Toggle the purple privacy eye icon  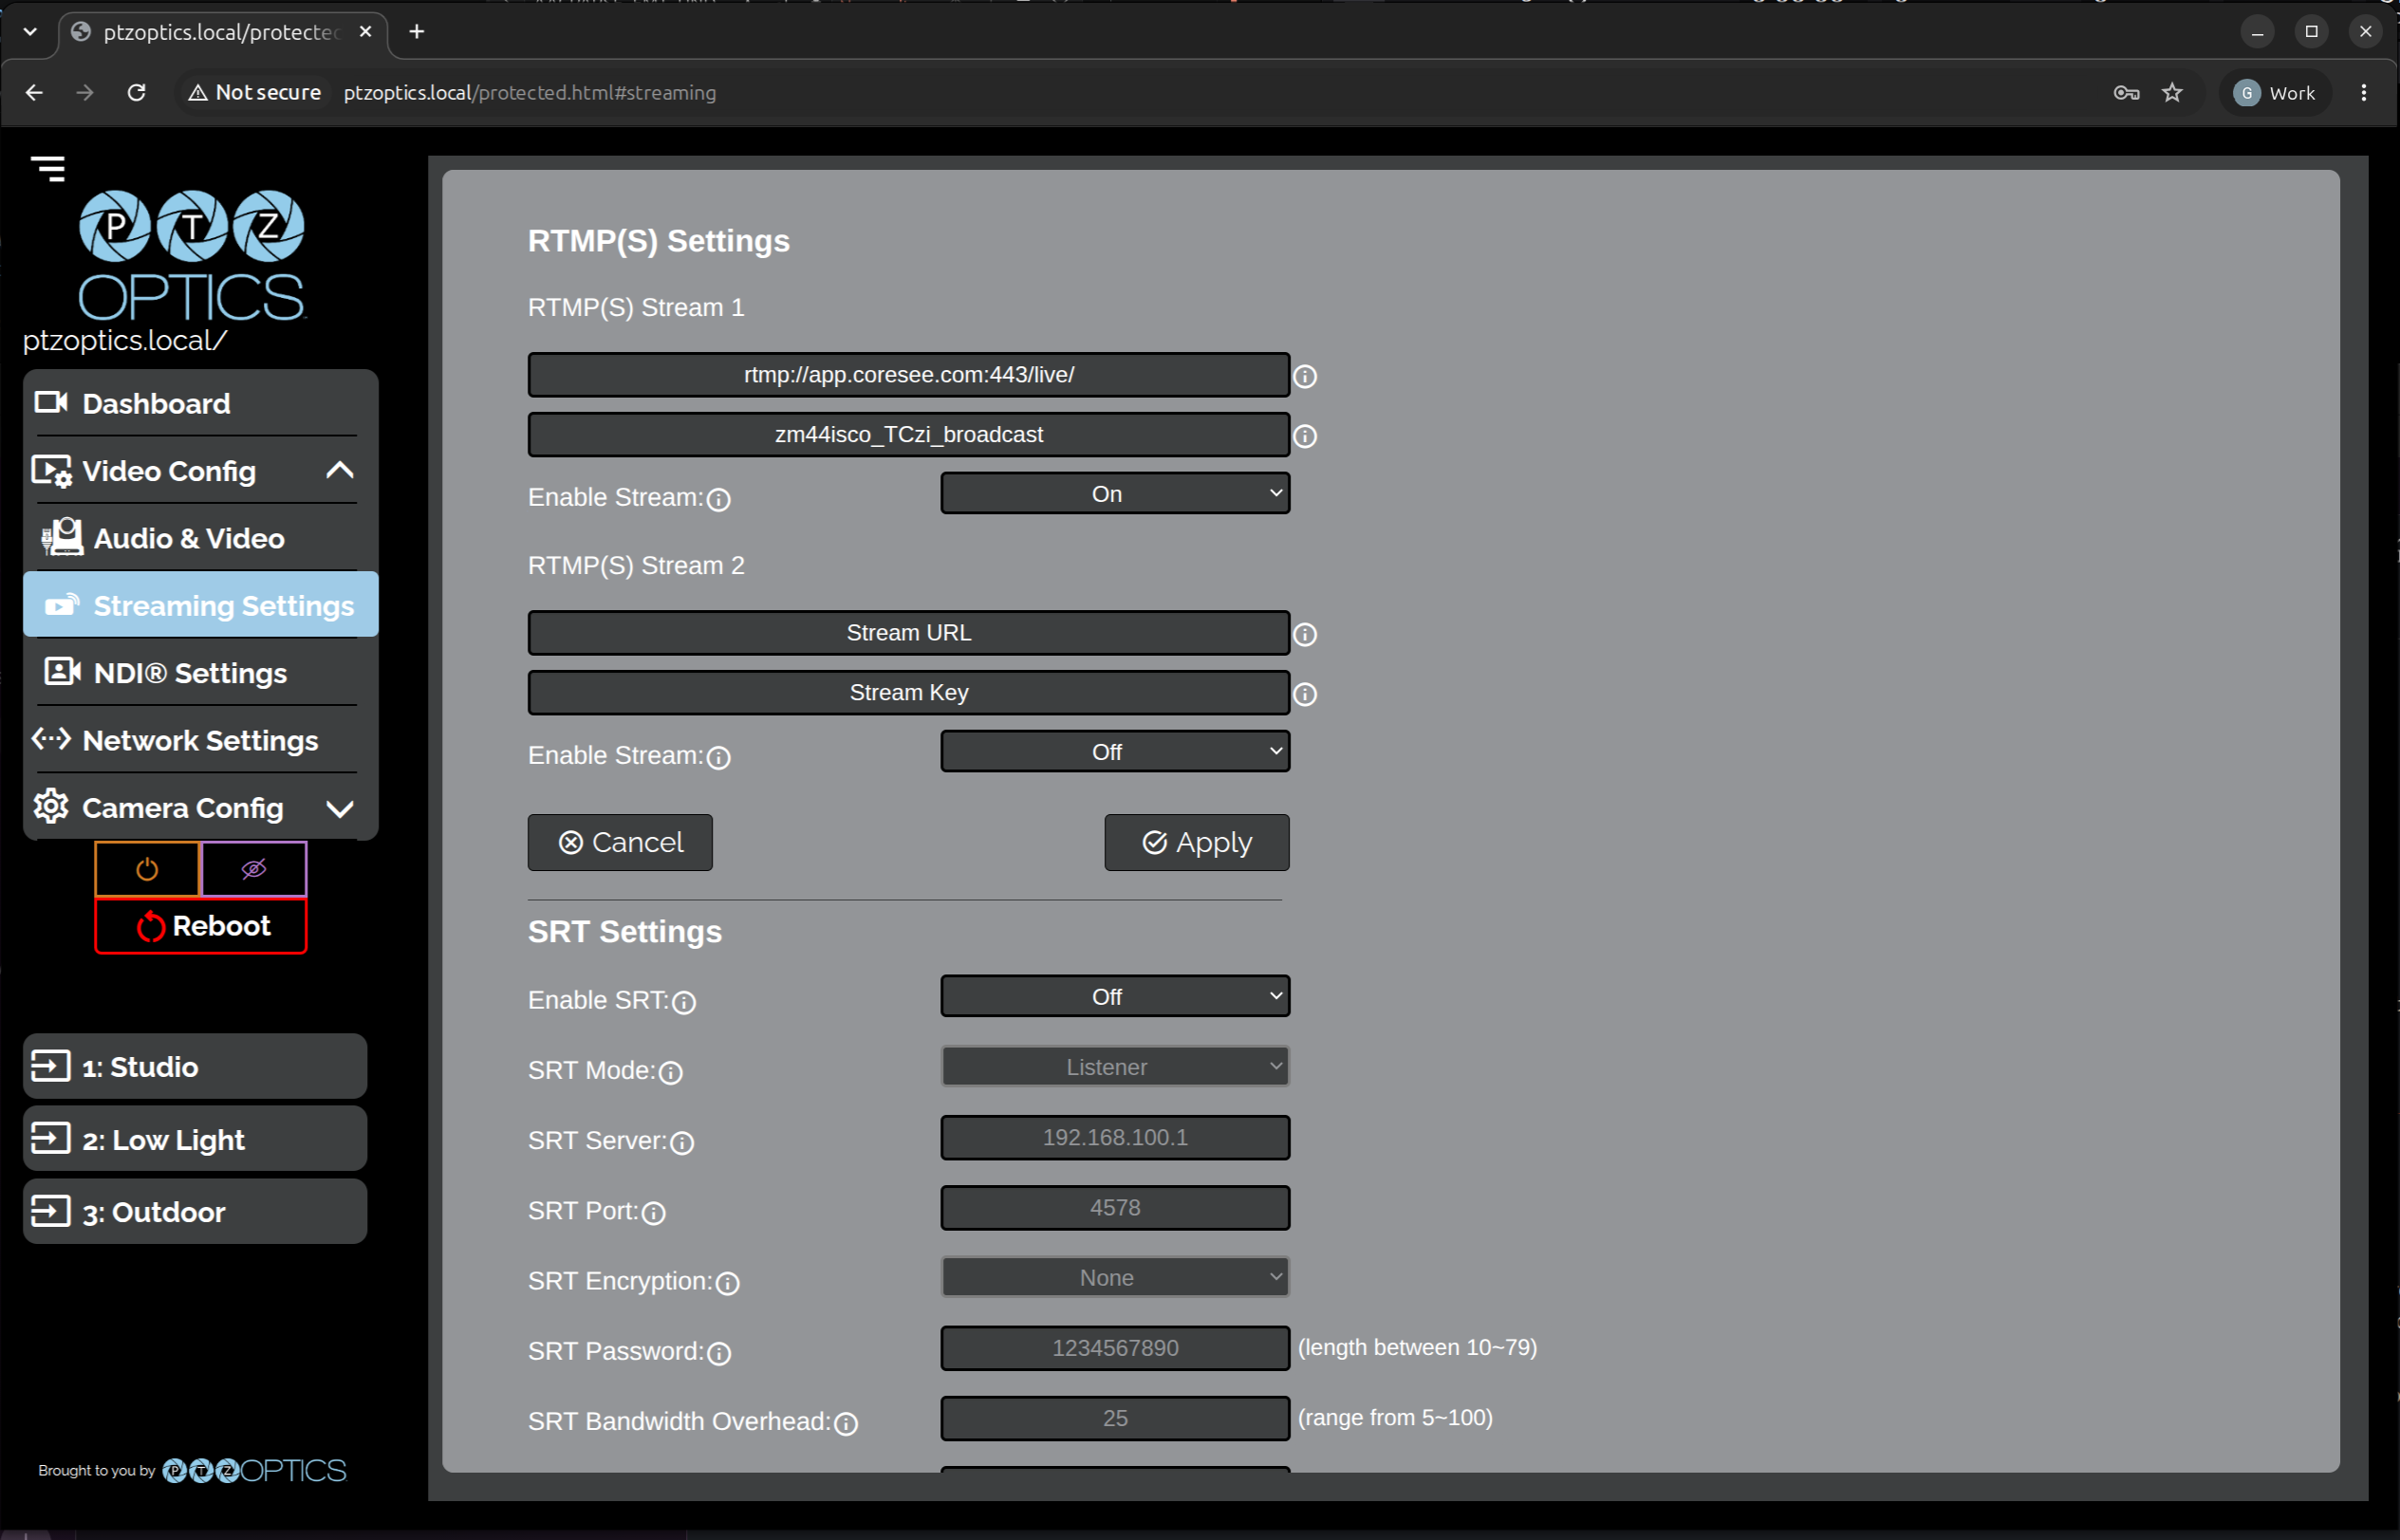tap(254, 868)
